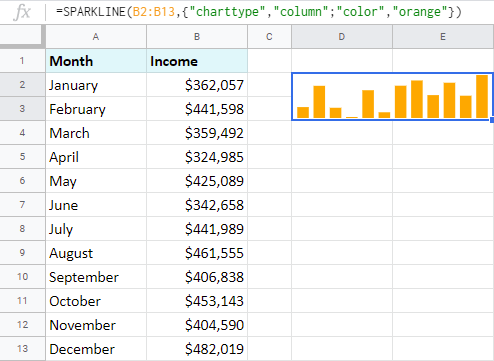This screenshot has height=361, width=494.
Task: Select the $425,089 cell
Action: click(197, 181)
